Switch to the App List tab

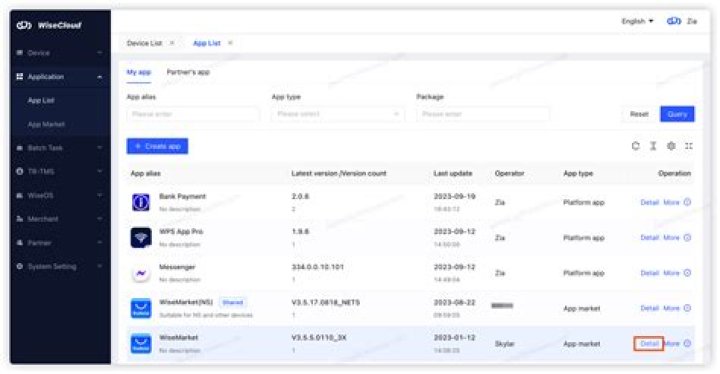pos(207,43)
